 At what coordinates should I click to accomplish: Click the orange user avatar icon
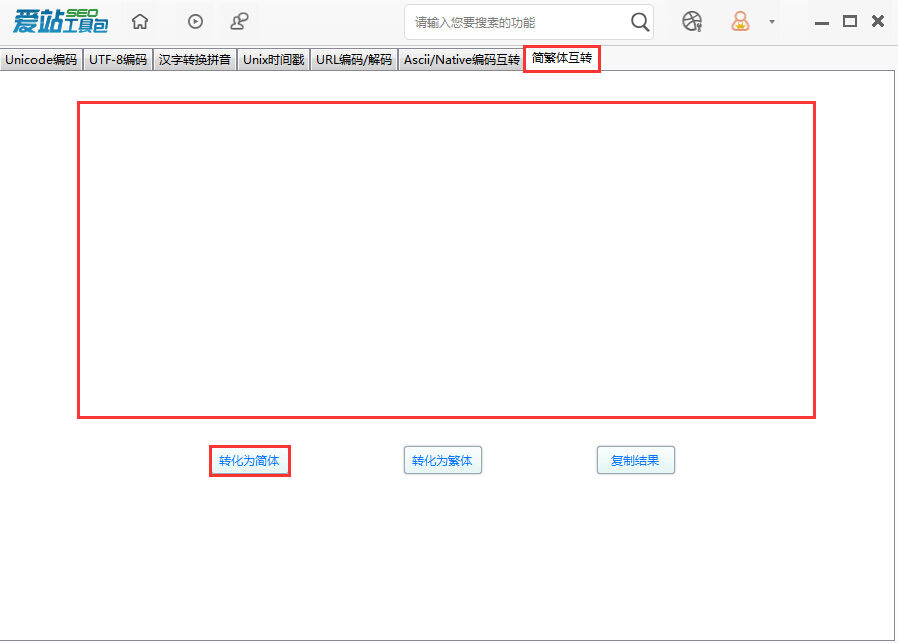click(740, 22)
